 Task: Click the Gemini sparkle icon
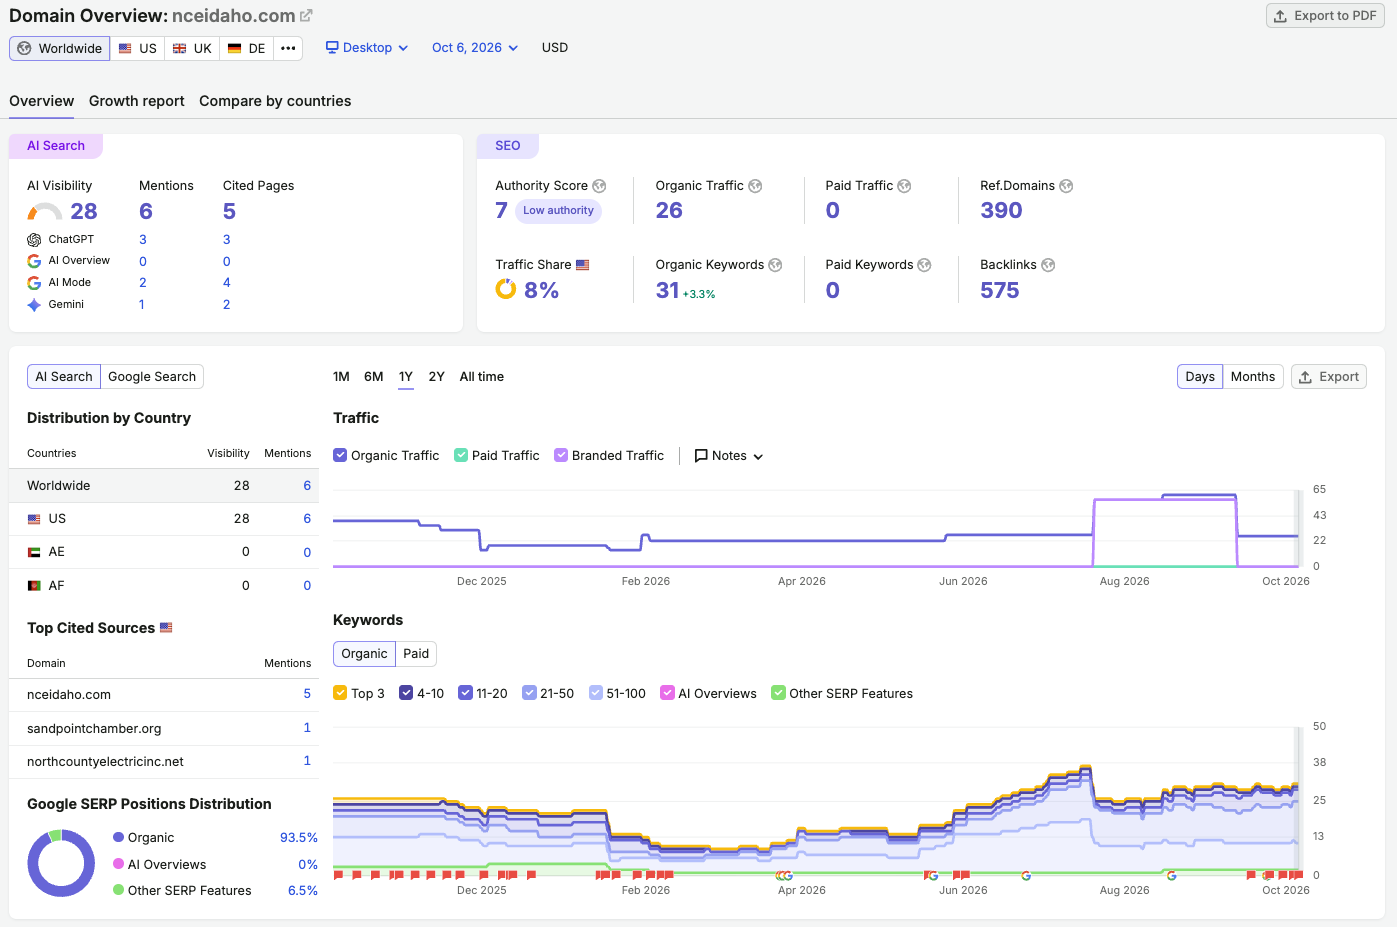(34, 305)
